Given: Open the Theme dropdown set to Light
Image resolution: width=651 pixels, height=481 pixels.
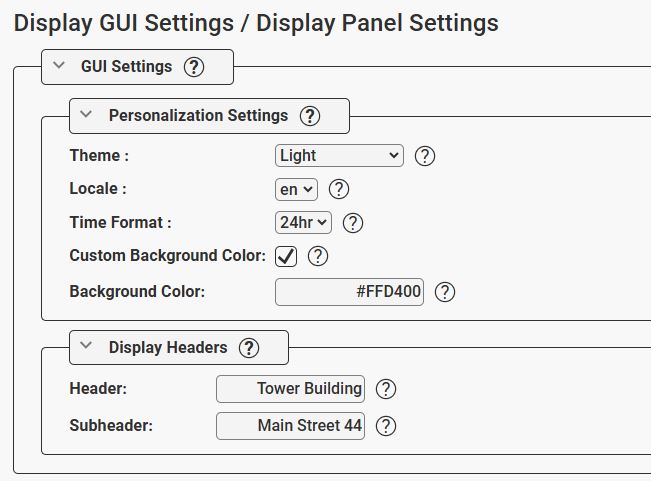Looking at the screenshot, I should pos(339,156).
